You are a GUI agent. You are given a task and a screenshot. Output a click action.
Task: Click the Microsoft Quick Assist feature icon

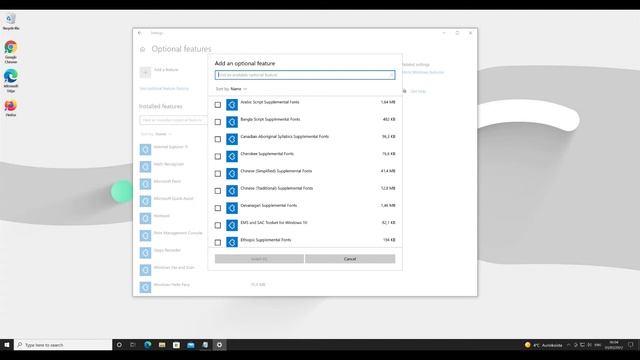(x=145, y=201)
